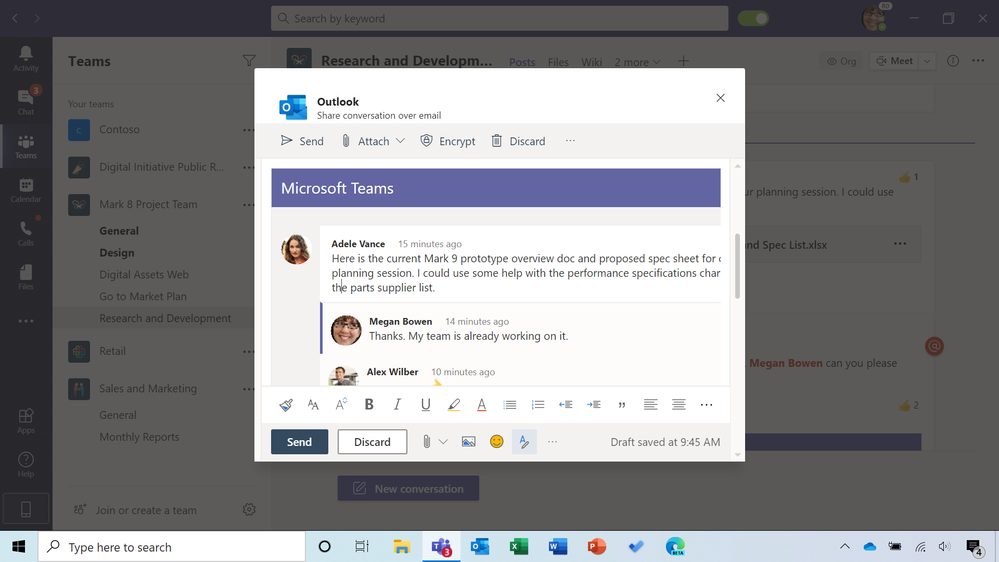The image size is (999, 562).
Task: Toggle bold formatting
Action: tap(369, 405)
